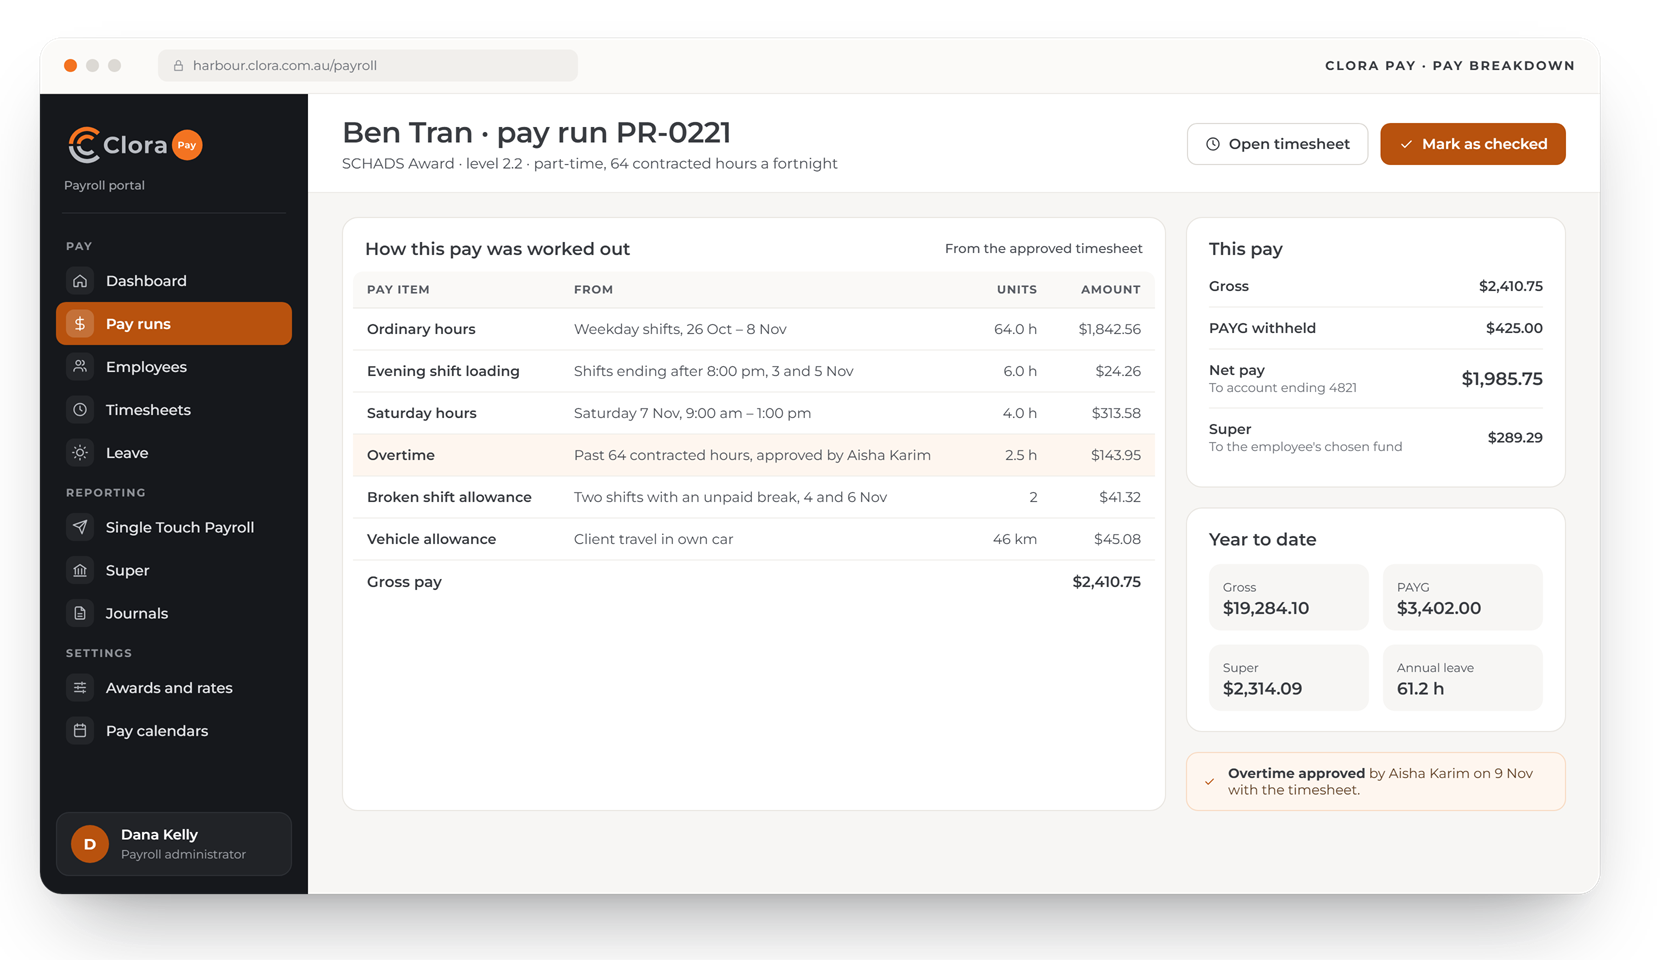Viewport: 1660px width, 960px height.
Task: Go to Employees in the sidebar
Action: [174, 367]
